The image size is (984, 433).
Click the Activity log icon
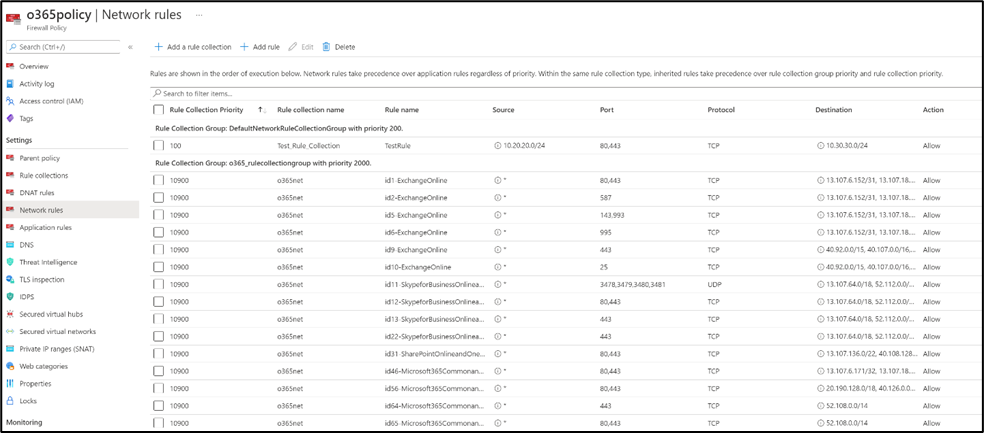pyautogui.click(x=11, y=84)
